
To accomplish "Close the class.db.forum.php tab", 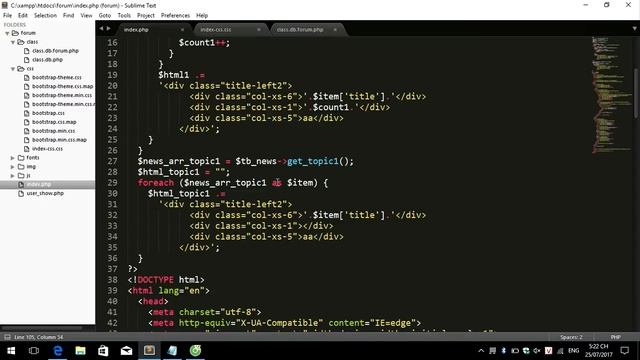I will tap(335, 30).
